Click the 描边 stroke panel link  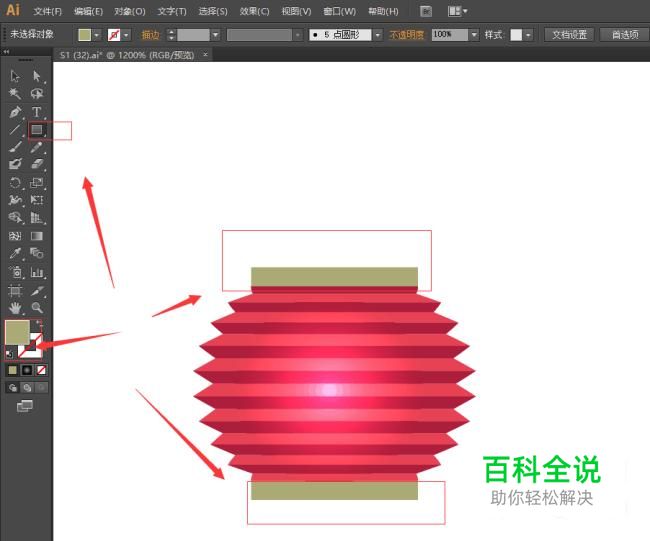(x=150, y=35)
